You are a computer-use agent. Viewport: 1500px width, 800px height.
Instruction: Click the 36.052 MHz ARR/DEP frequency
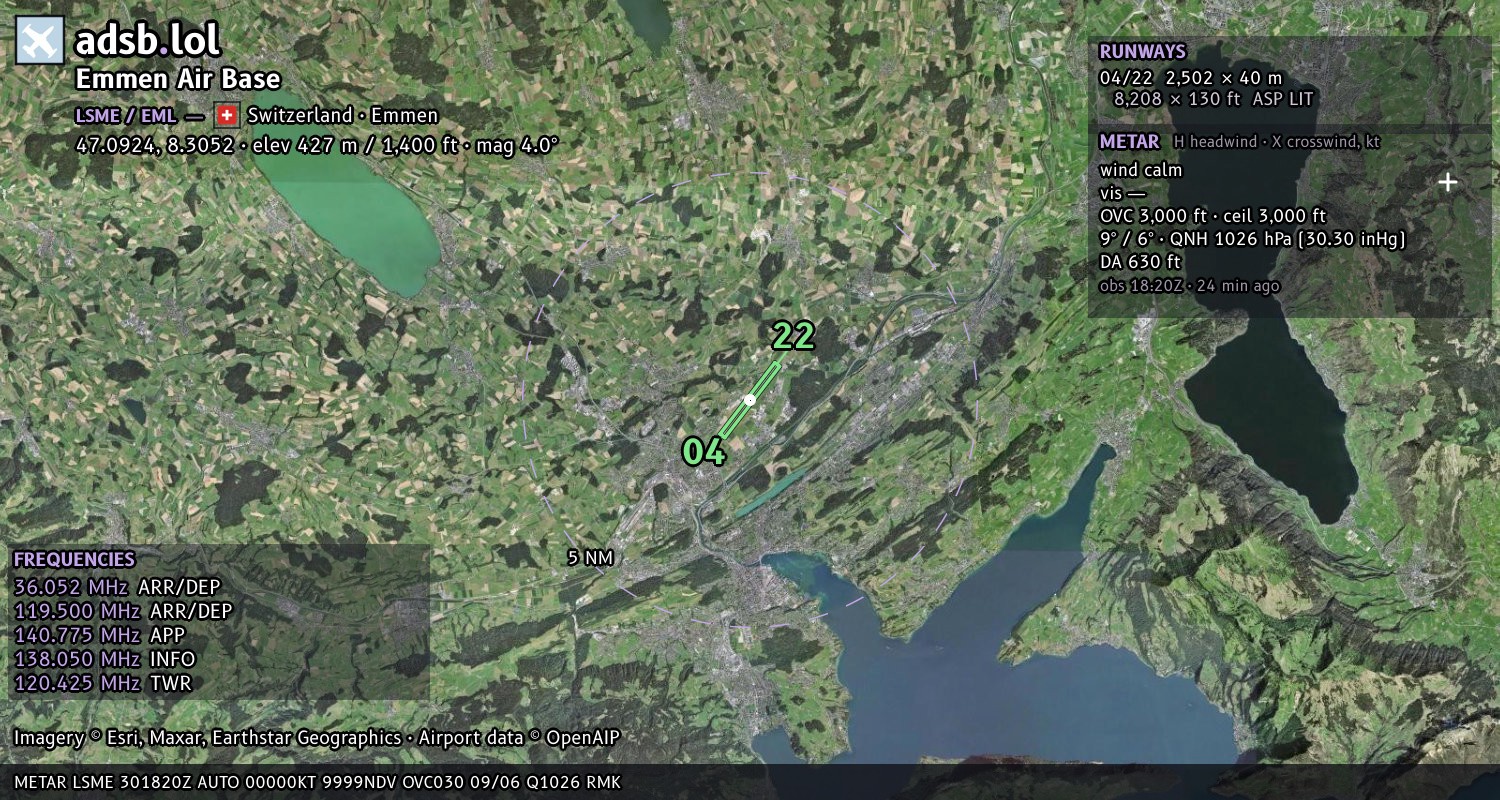coord(117,587)
